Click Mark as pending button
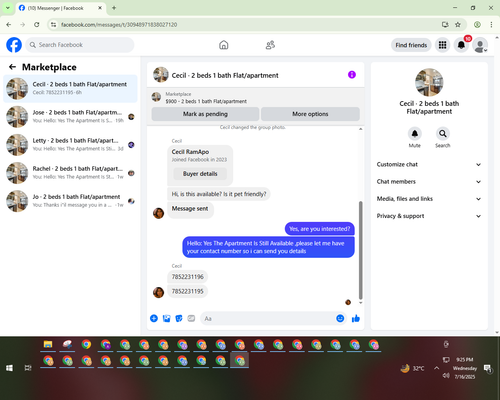Image resolution: width=500 pixels, height=400 pixels. (x=205, y=114)
